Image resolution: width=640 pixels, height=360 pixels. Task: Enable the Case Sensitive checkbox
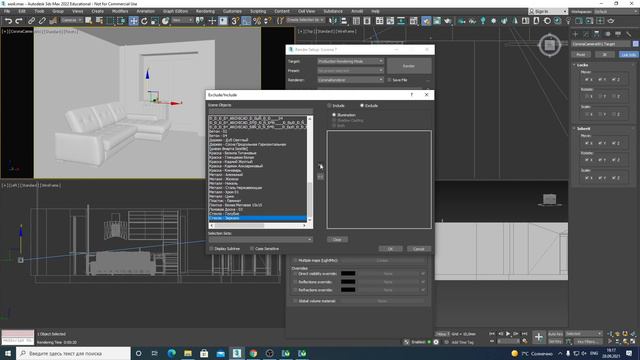[x=252, y=249]
